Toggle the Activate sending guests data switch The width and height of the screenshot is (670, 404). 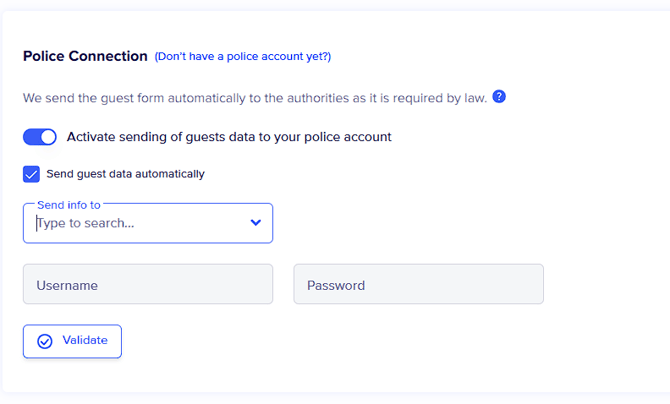click(40, 137)
